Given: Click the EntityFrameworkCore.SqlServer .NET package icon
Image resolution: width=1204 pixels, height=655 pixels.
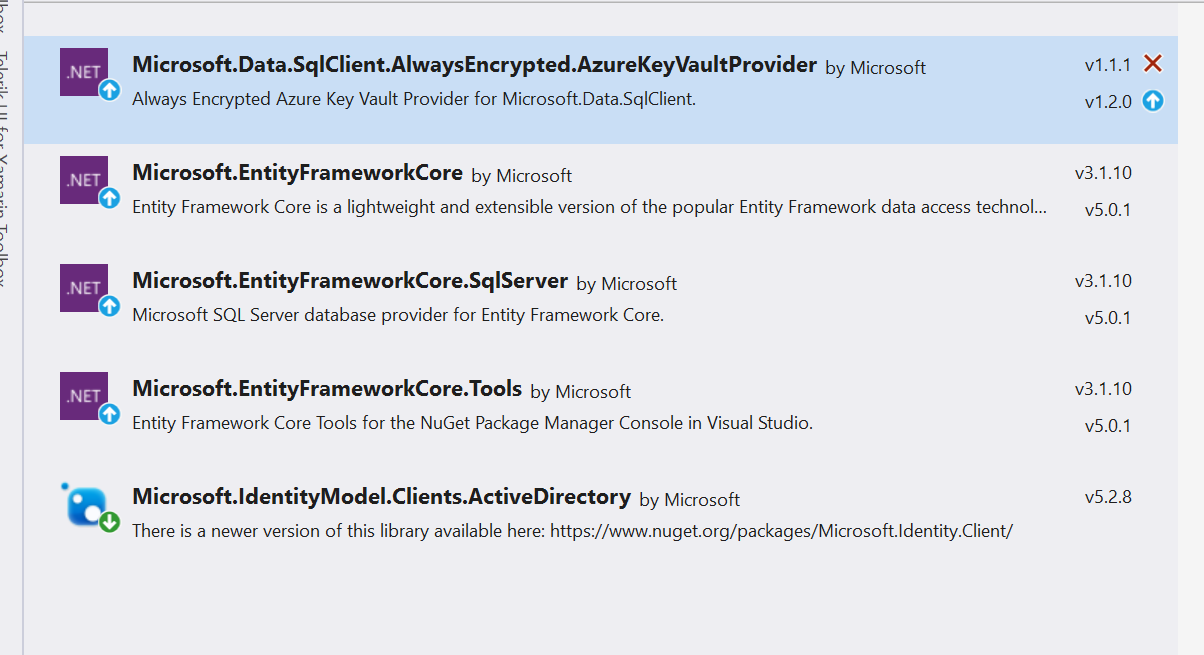Looking at the screenshot, I should pyautogui.click(x=84, y=288).
